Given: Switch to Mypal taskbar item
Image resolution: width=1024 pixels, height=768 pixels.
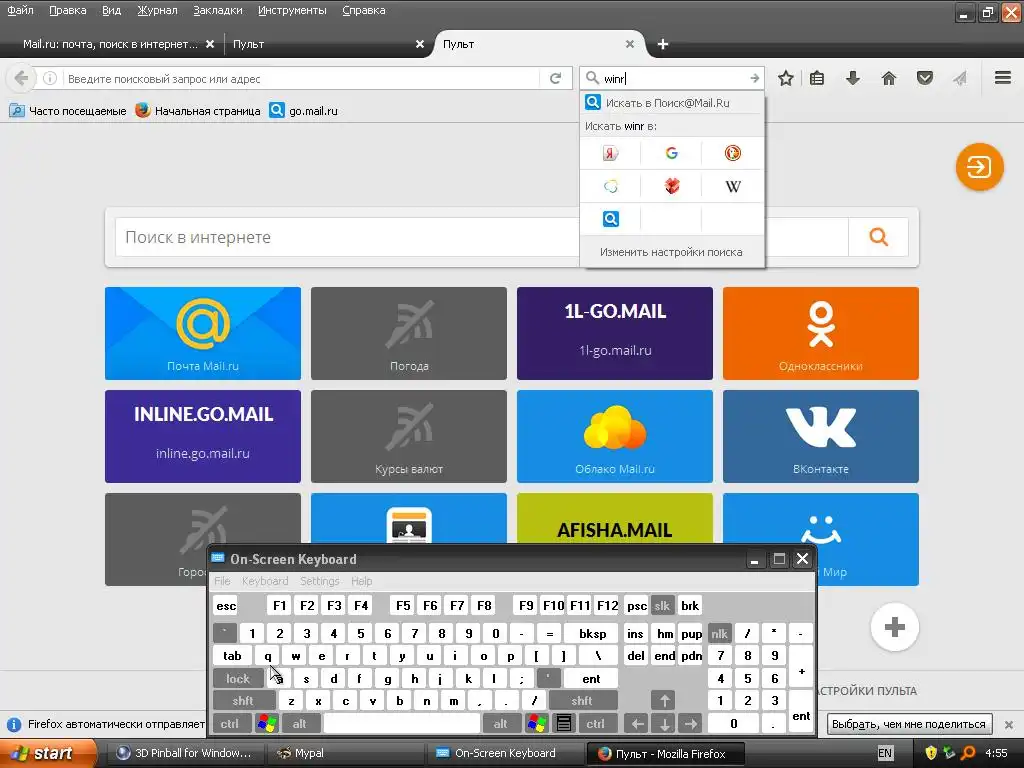Looking at the screenshot, I should click(x=345, y=753).
